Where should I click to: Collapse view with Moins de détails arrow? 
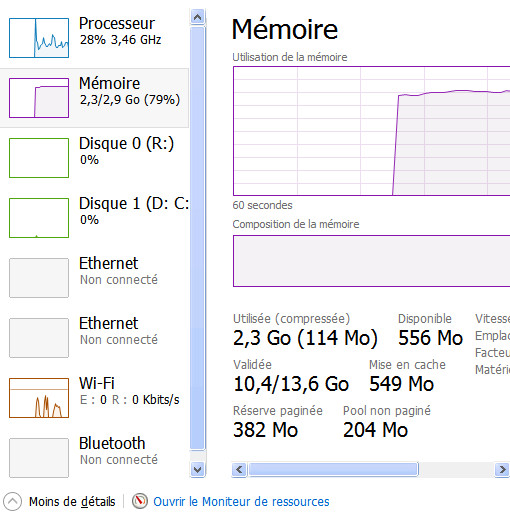click(x=13, y=501)
